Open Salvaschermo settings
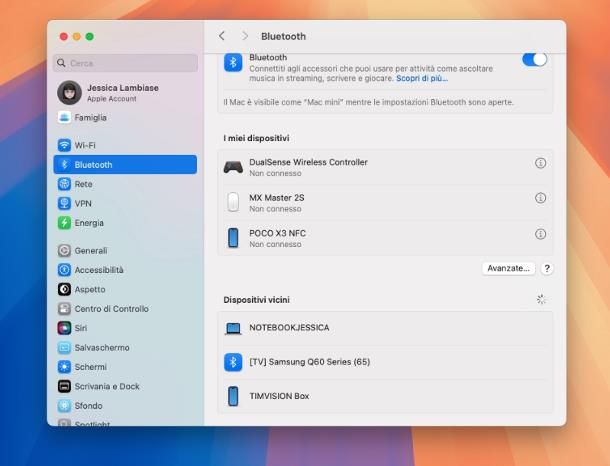Image resolution: width=610 pixels, height=466 pixels. [x=125, y=347]
